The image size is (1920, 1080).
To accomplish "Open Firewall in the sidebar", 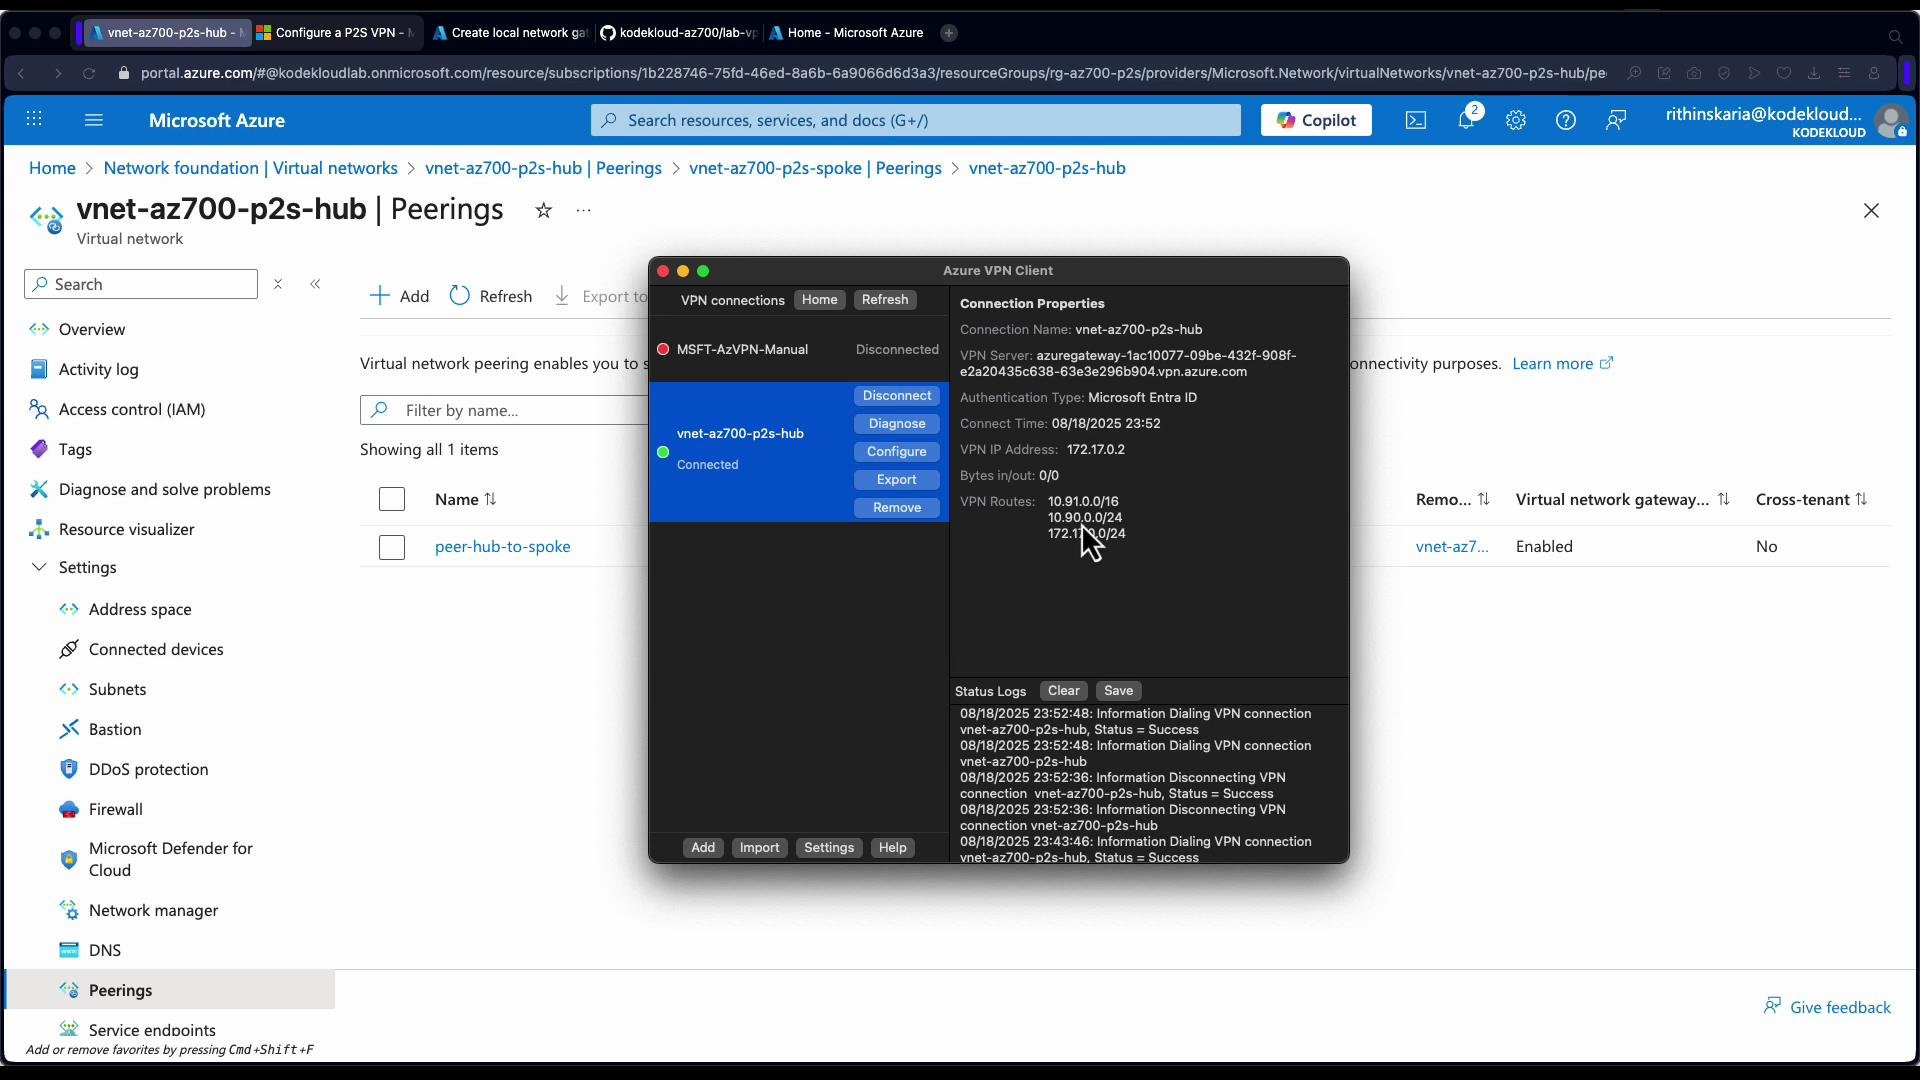I will click(x=115, y=809).
